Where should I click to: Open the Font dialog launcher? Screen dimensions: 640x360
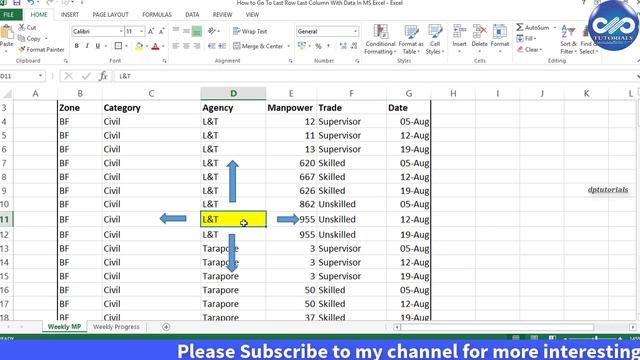pyautogui.click(x=164, y=61)
